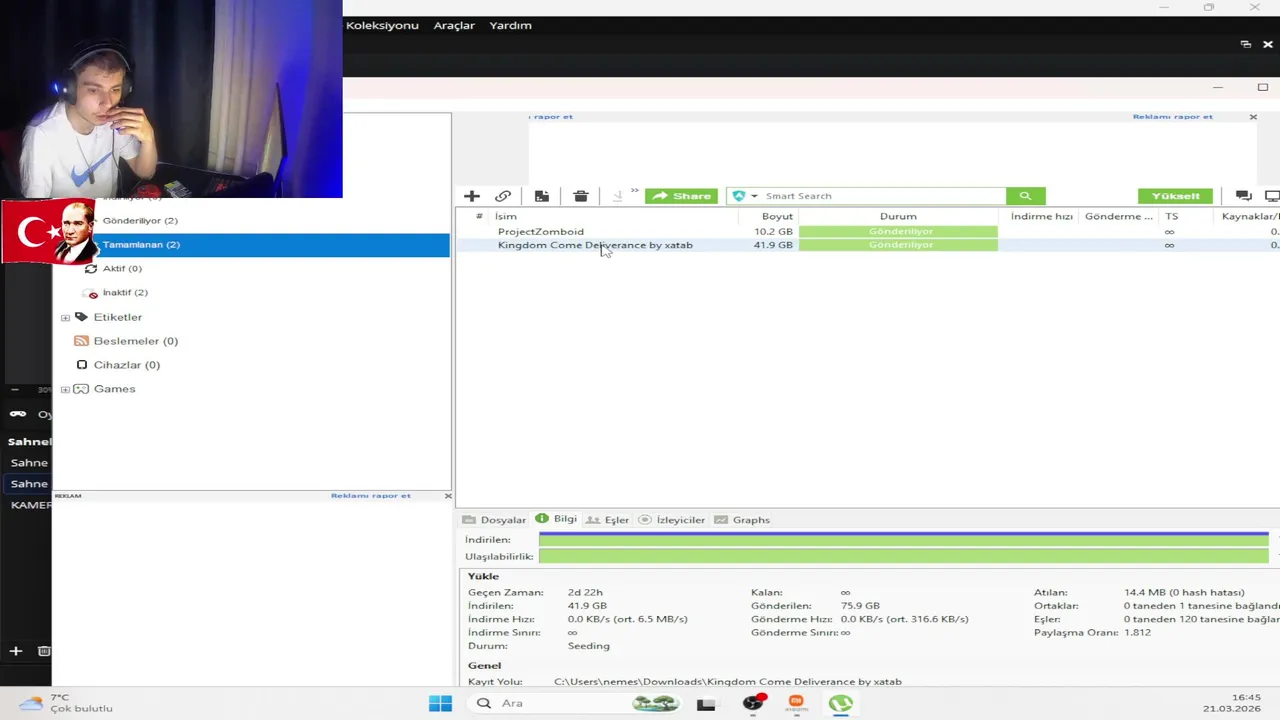This screenshot has width=1280, height=720.
Task: Click the Paylaşma Oranı value 1.812
Action: [1137, 632]
